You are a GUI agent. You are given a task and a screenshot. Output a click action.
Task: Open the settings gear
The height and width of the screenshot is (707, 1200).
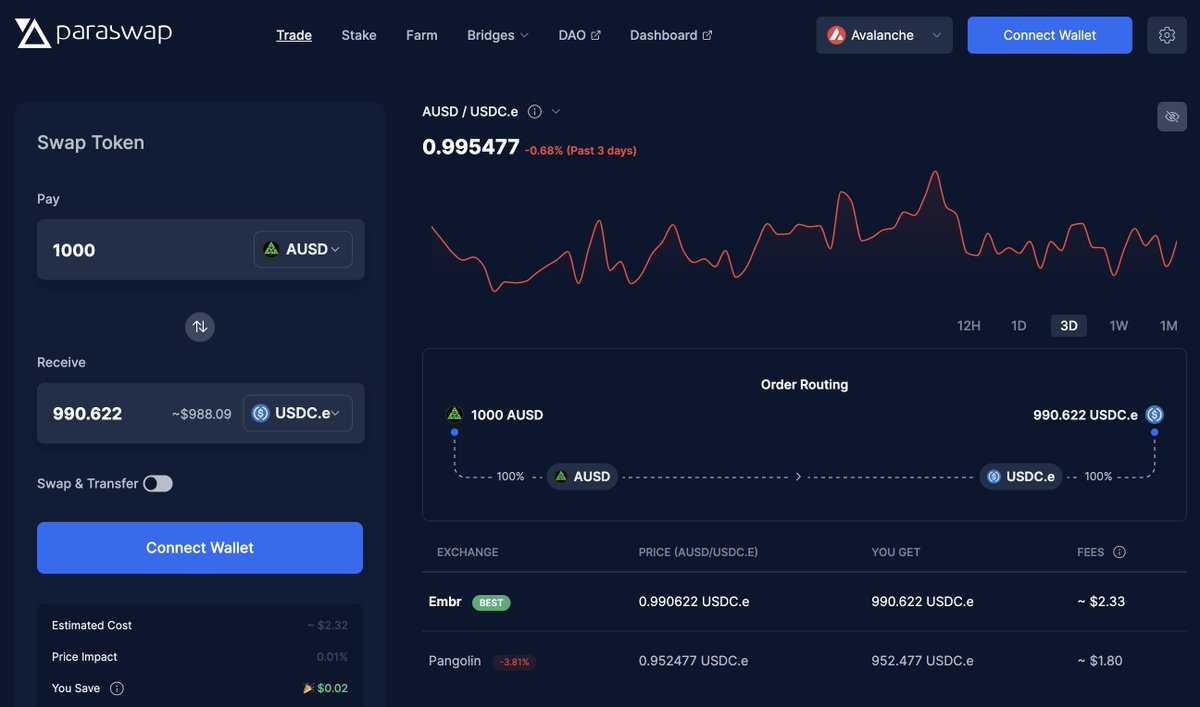point(1167,35)
